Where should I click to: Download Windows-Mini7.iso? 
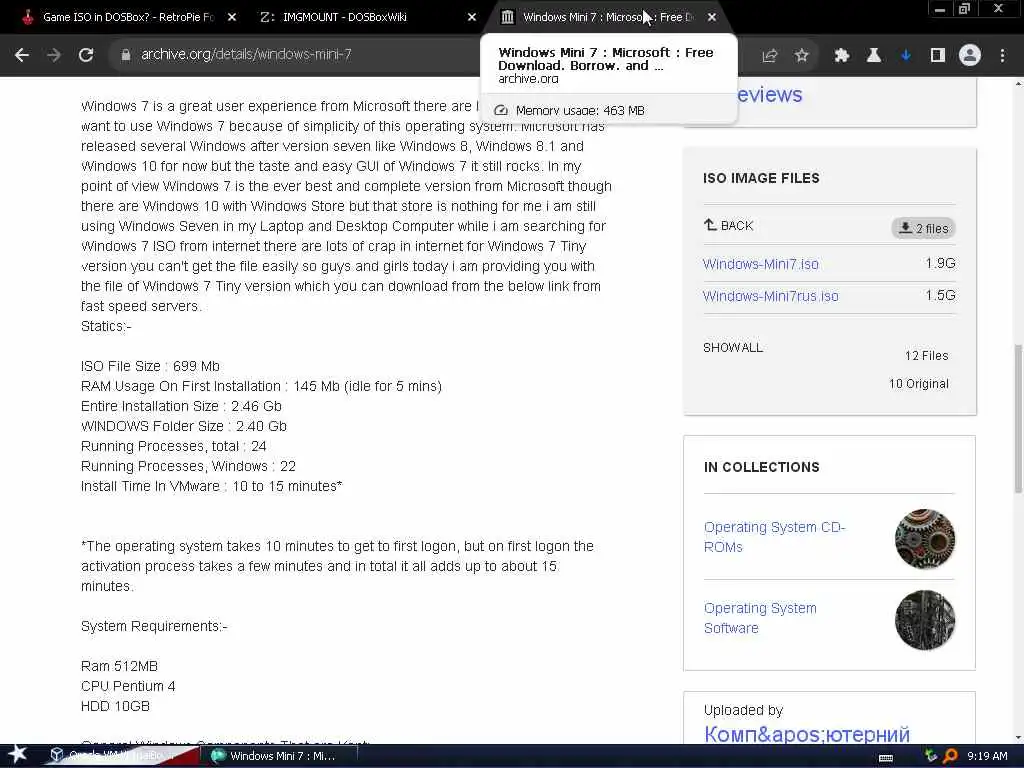click(761, 264)
